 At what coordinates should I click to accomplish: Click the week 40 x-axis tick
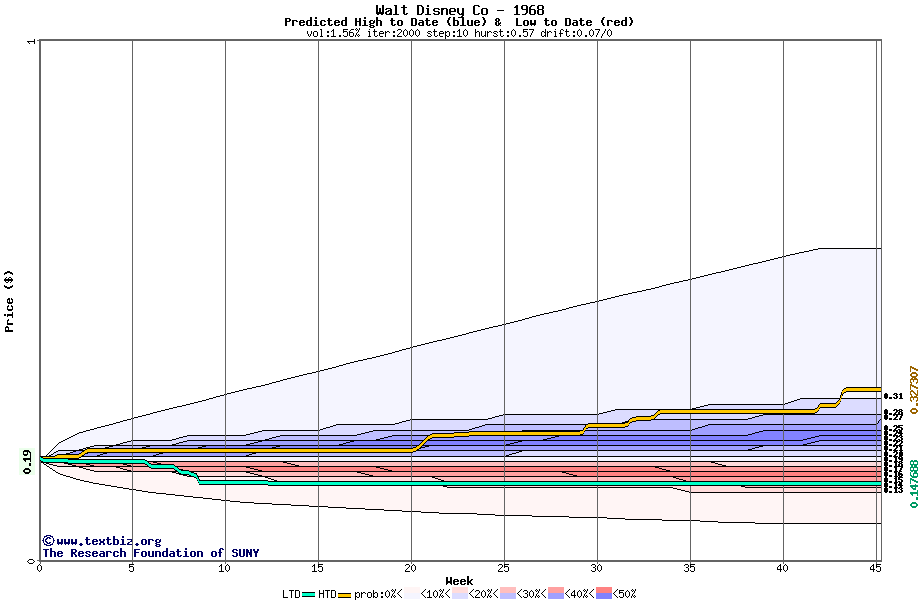pos(783,568)
